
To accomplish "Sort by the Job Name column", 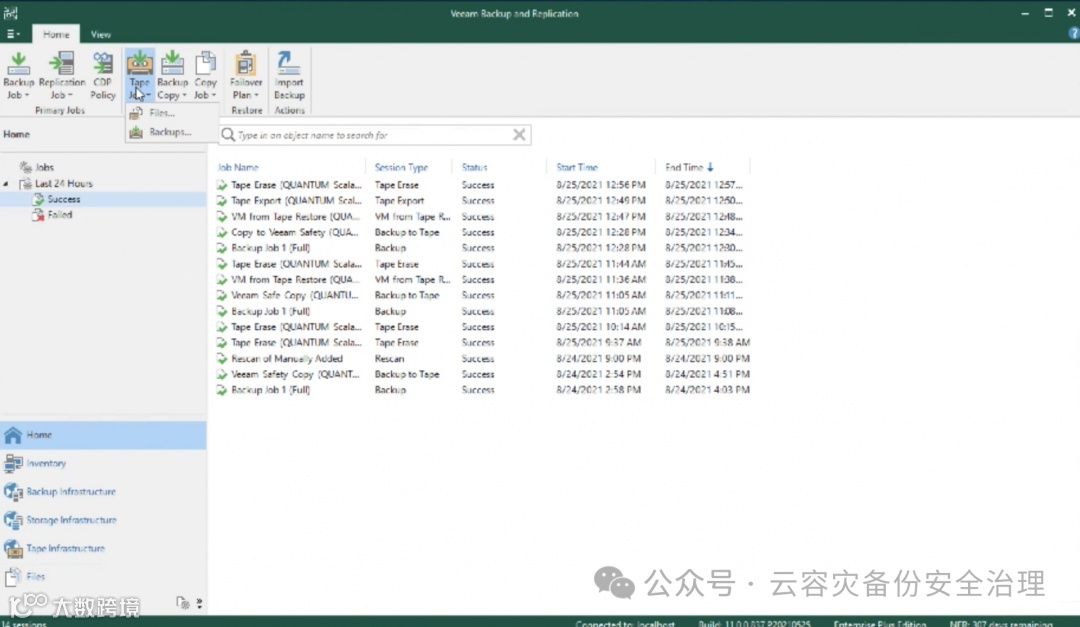I will 238,167.
